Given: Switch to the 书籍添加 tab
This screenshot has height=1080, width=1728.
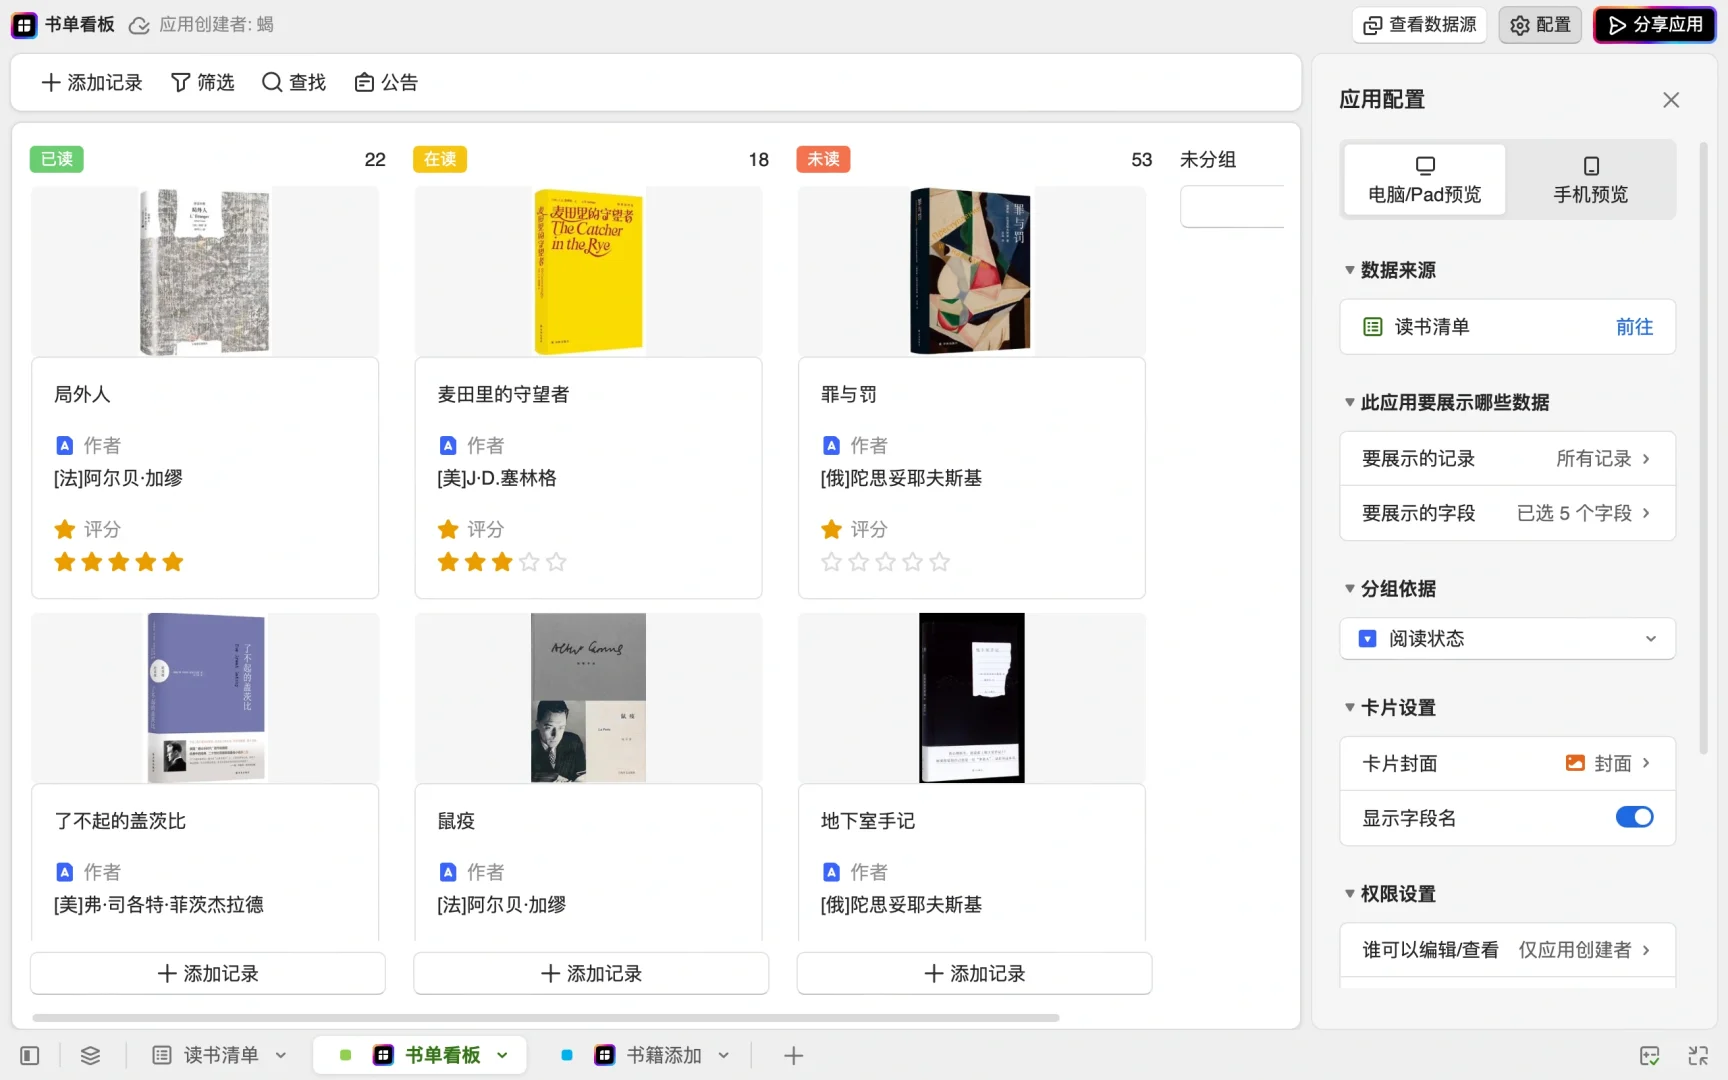Looking at the screenshot, I should coord(663,1055).
